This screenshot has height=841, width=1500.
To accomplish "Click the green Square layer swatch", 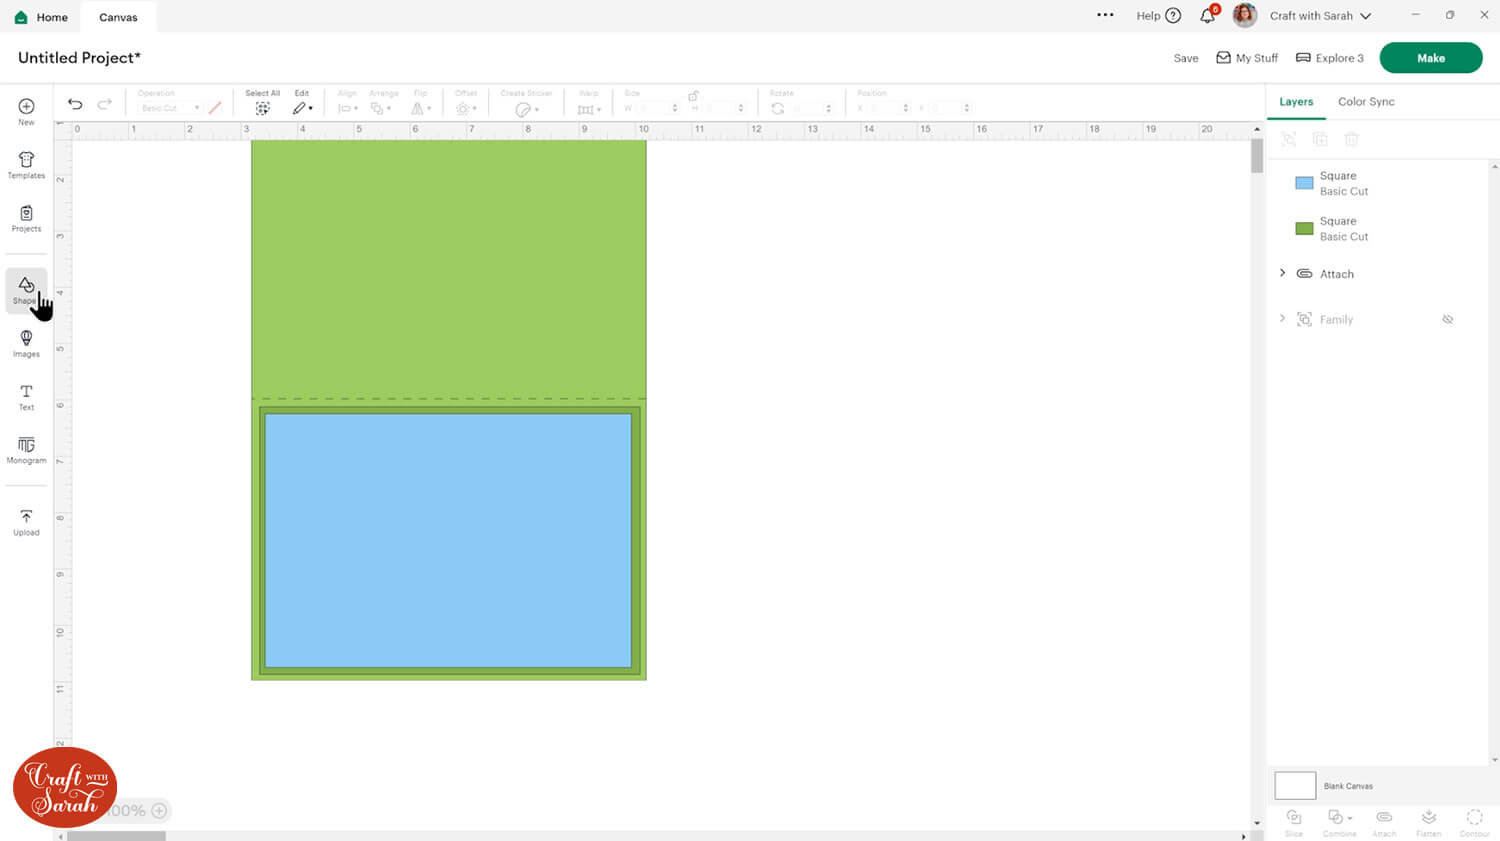I will click(x=1304, y=229).
